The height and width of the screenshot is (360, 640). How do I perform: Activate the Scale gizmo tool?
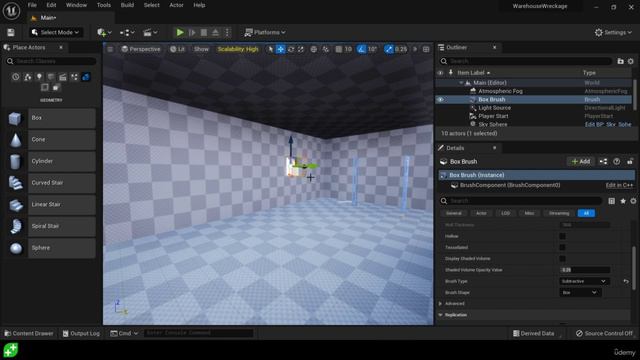301,49
